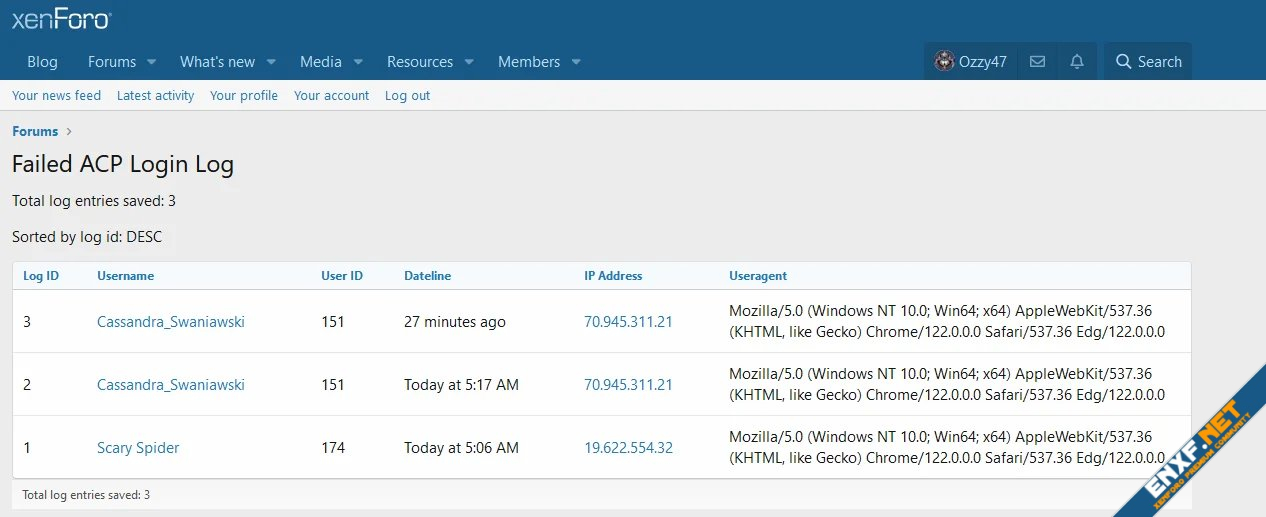Sort by the Dateline column header
This screenshot has height=517, width=1266.
pos(427,276)
